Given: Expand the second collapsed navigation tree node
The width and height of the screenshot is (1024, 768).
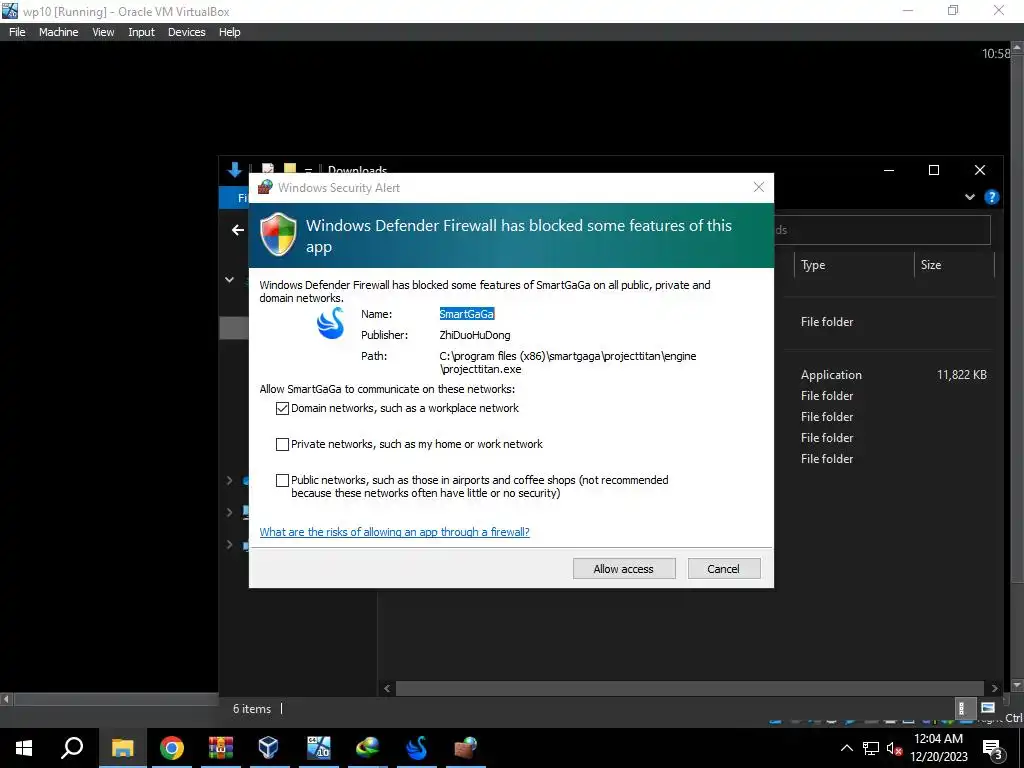Looking at the screenshot, I should (x=229, y=512).
